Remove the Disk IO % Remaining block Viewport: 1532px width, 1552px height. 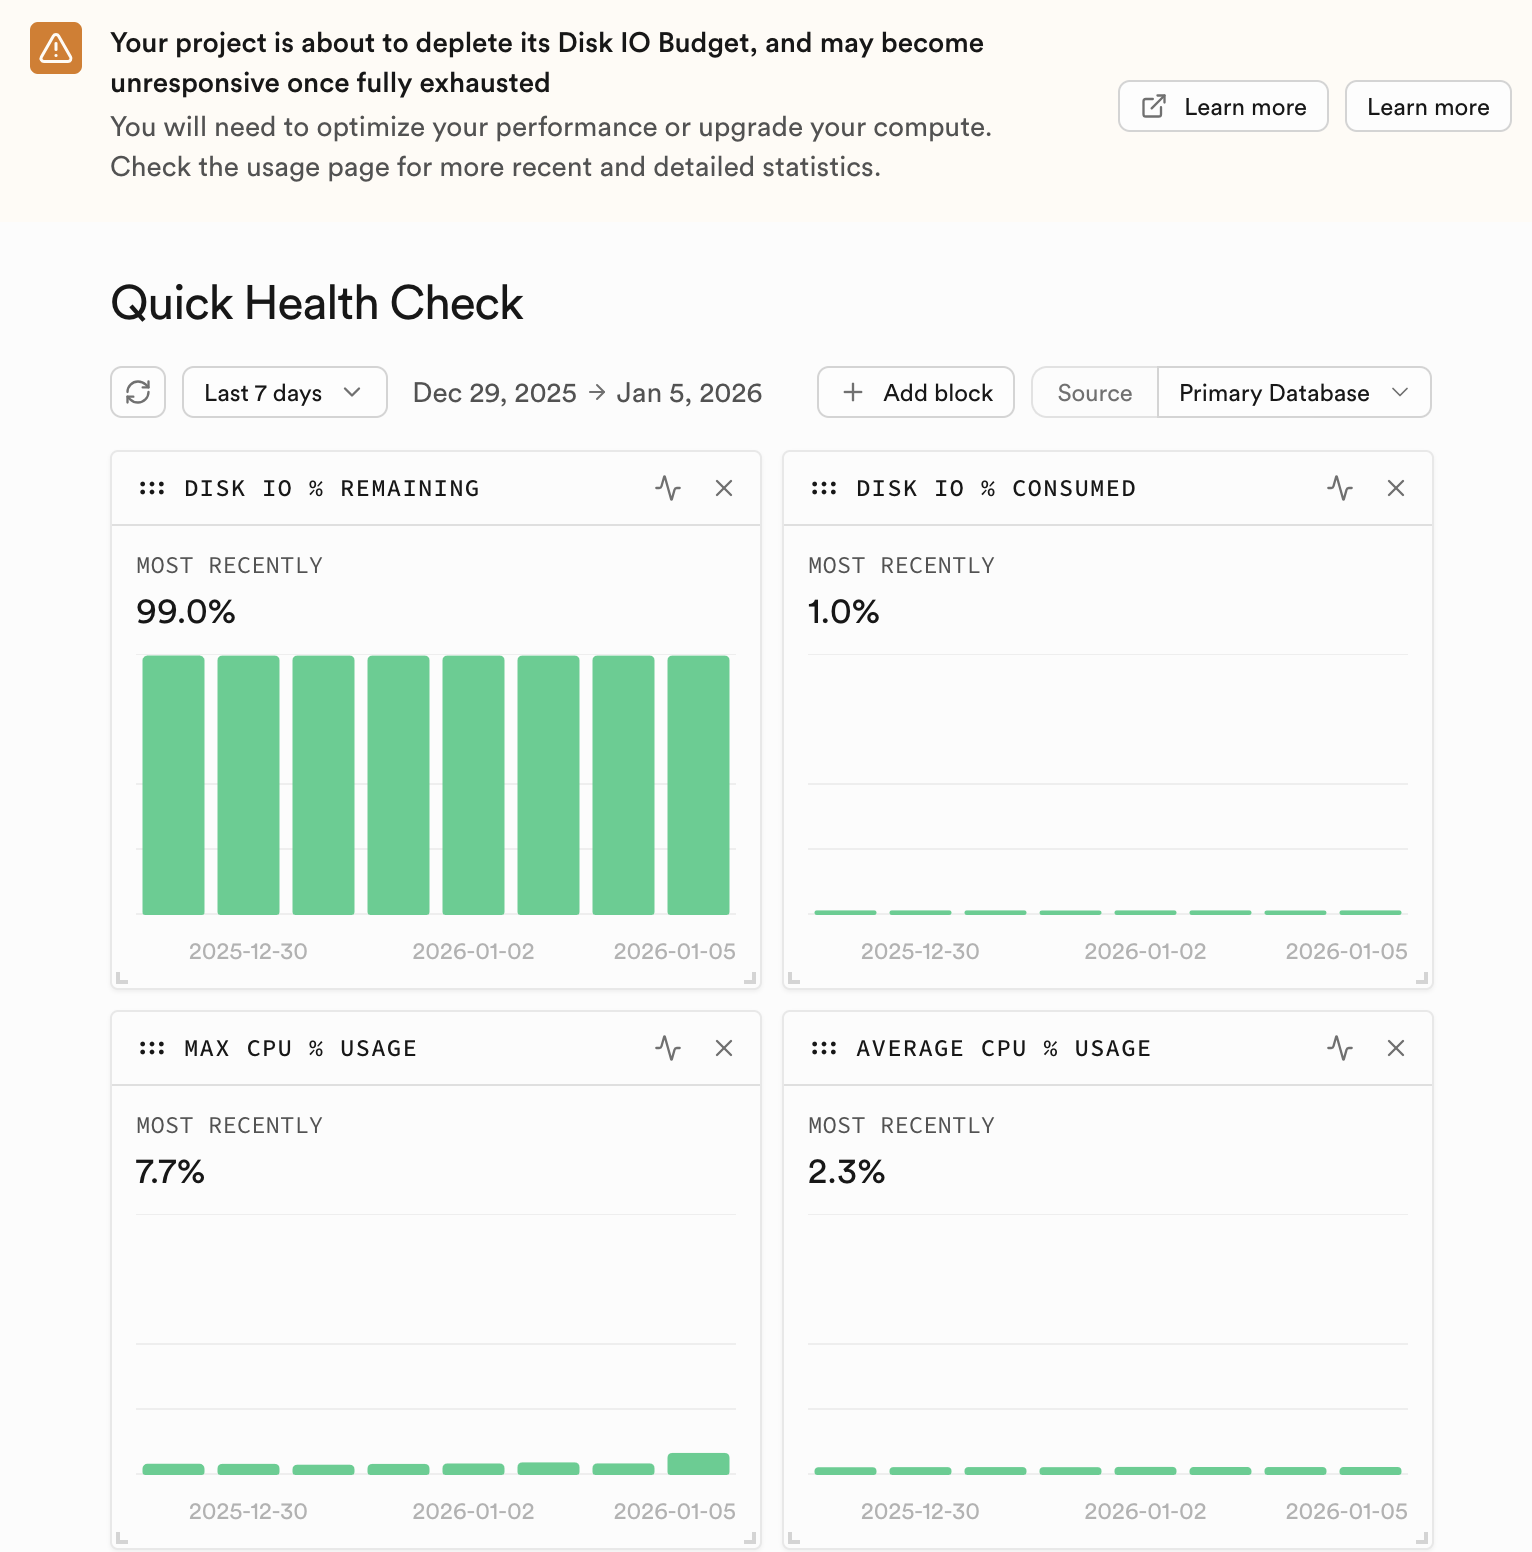click(x=724, y=488)
